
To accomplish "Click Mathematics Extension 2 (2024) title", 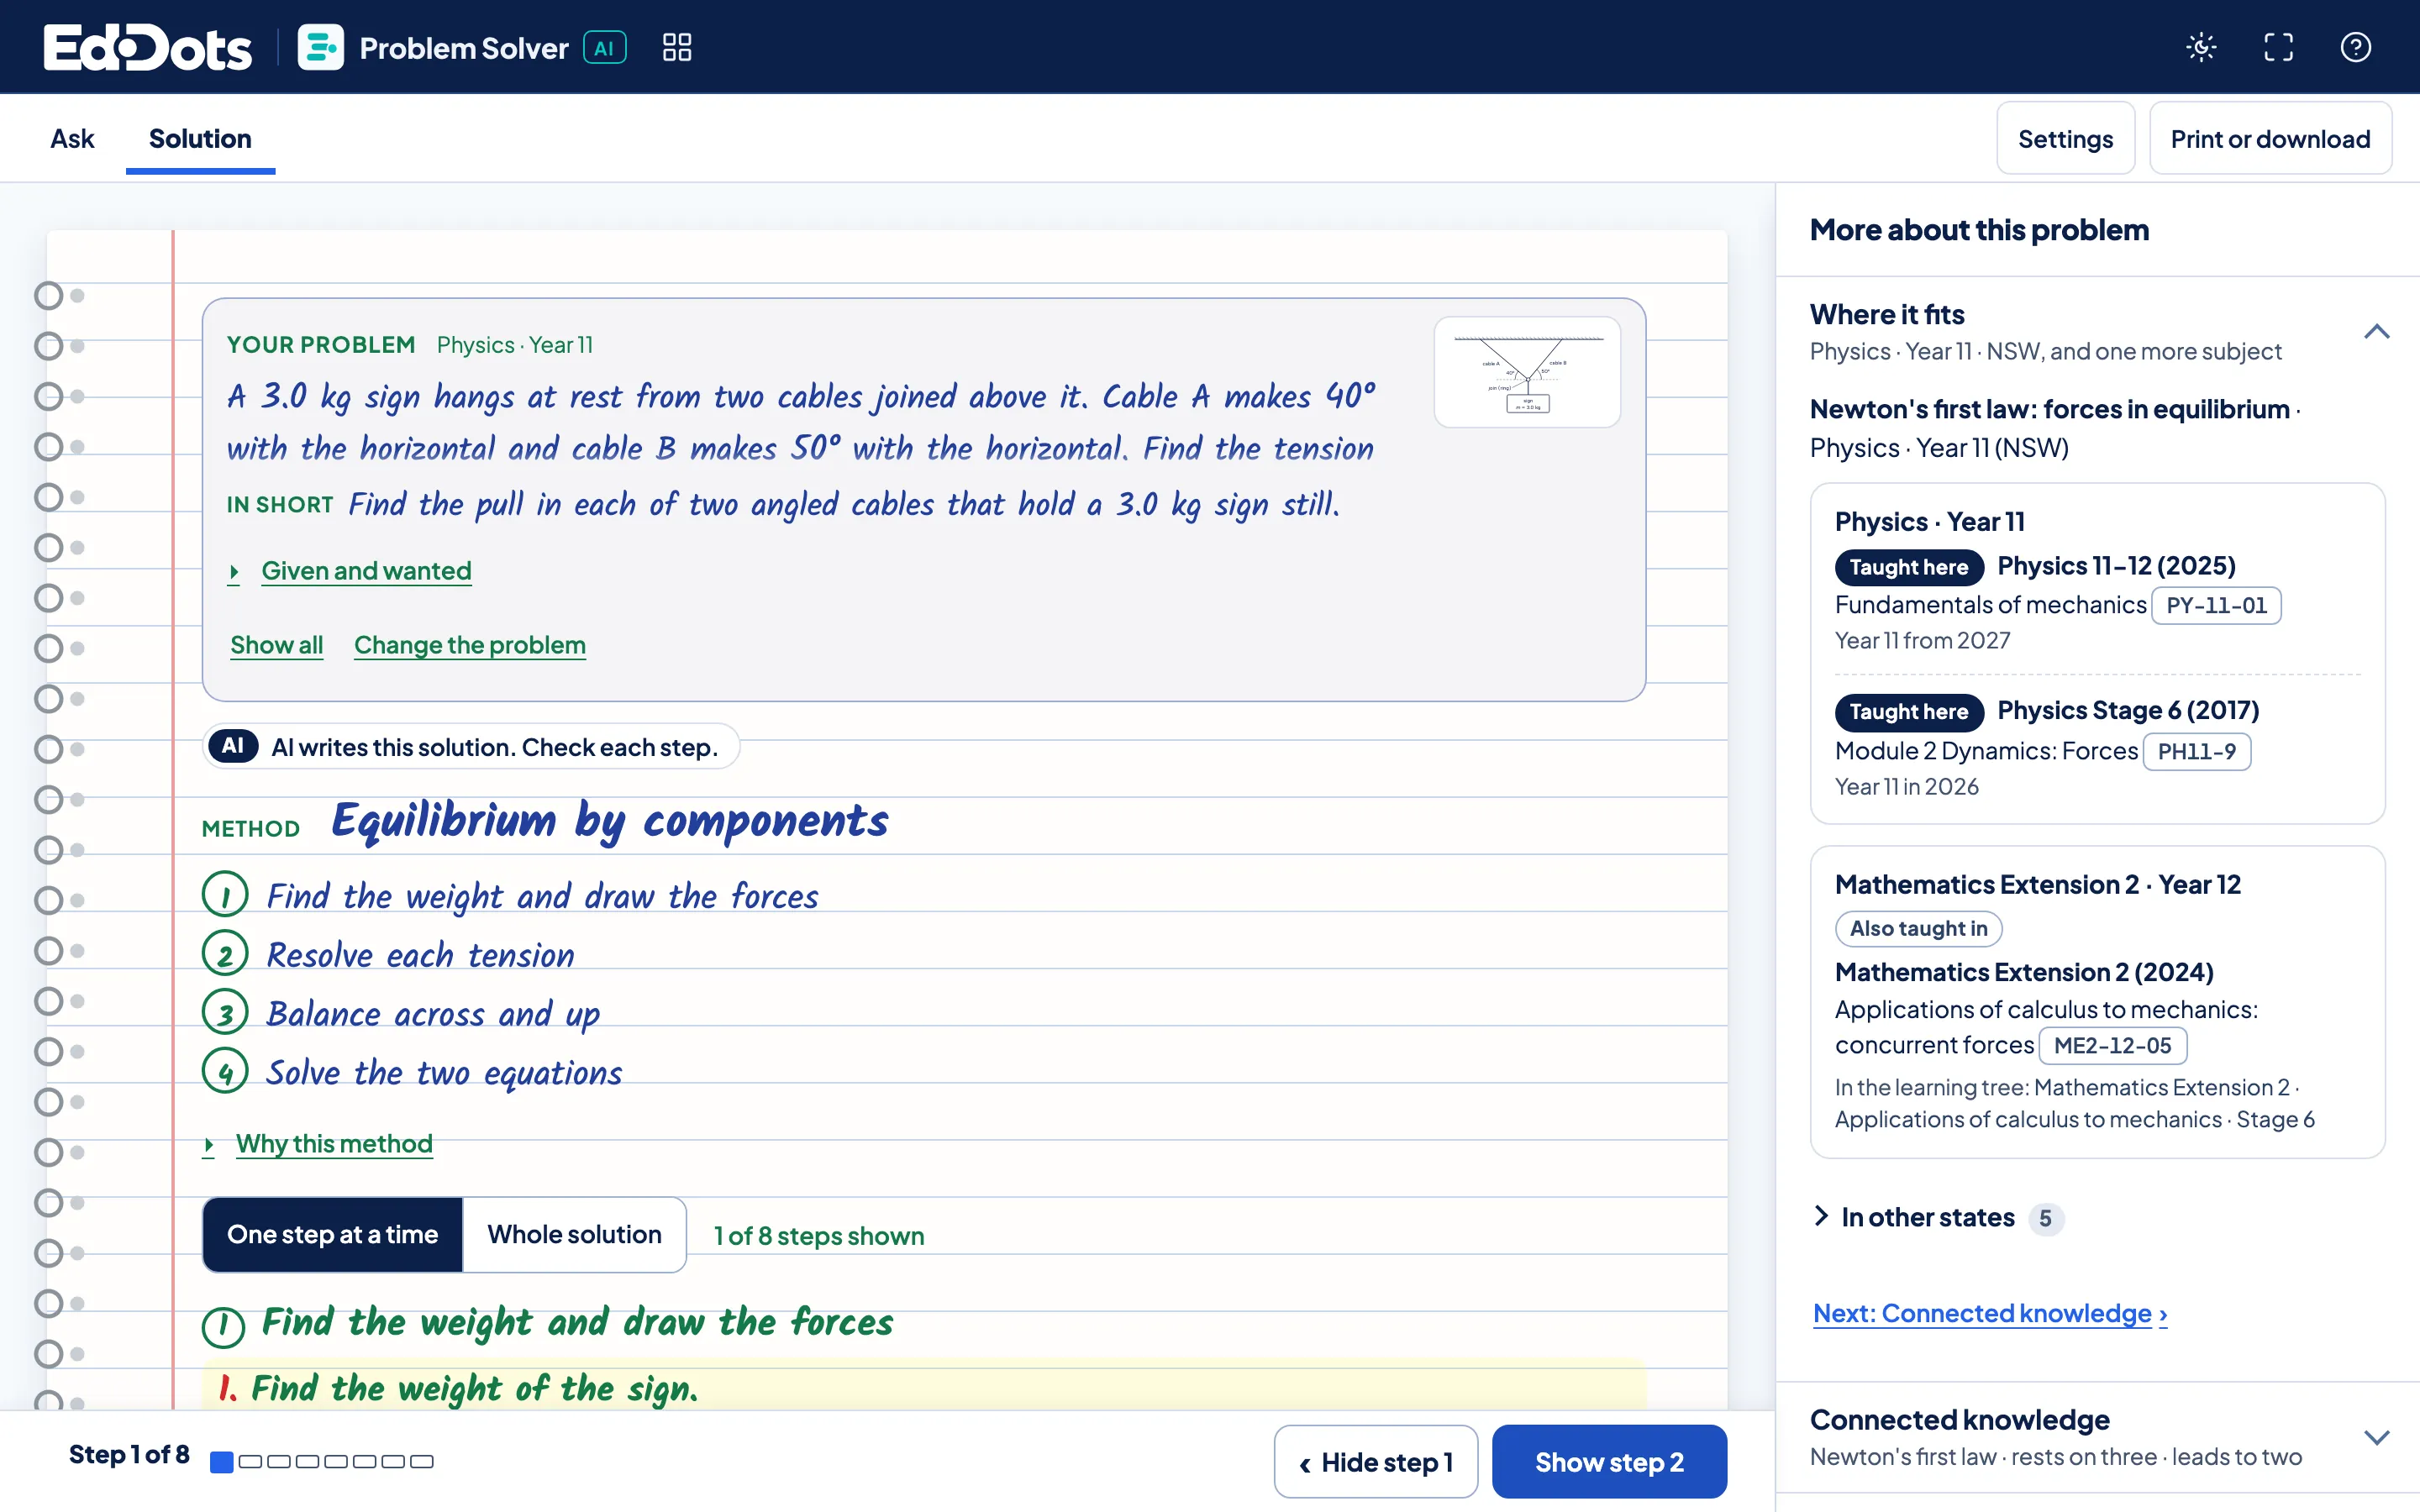I will click(2024, 972).
